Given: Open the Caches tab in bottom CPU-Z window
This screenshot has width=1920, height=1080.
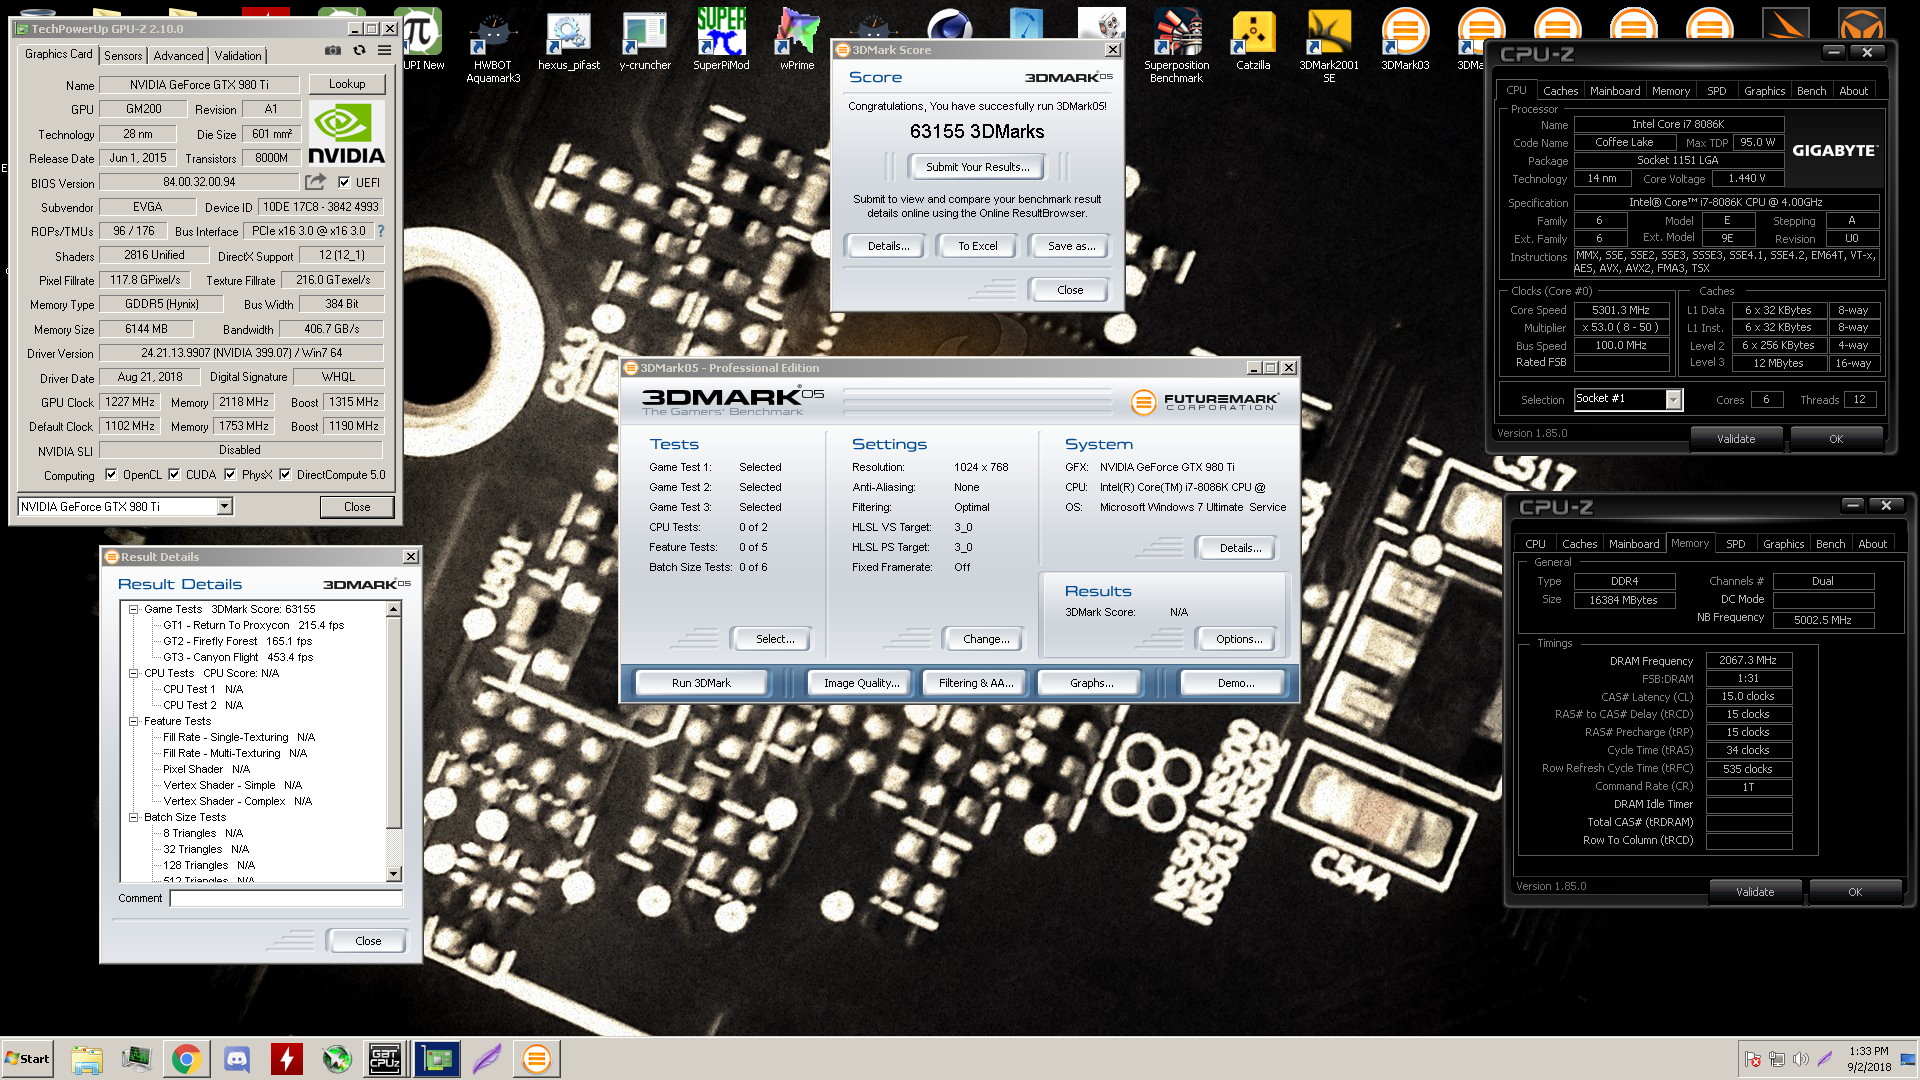Looking at the screenshot, I should tap(1580, 544).
